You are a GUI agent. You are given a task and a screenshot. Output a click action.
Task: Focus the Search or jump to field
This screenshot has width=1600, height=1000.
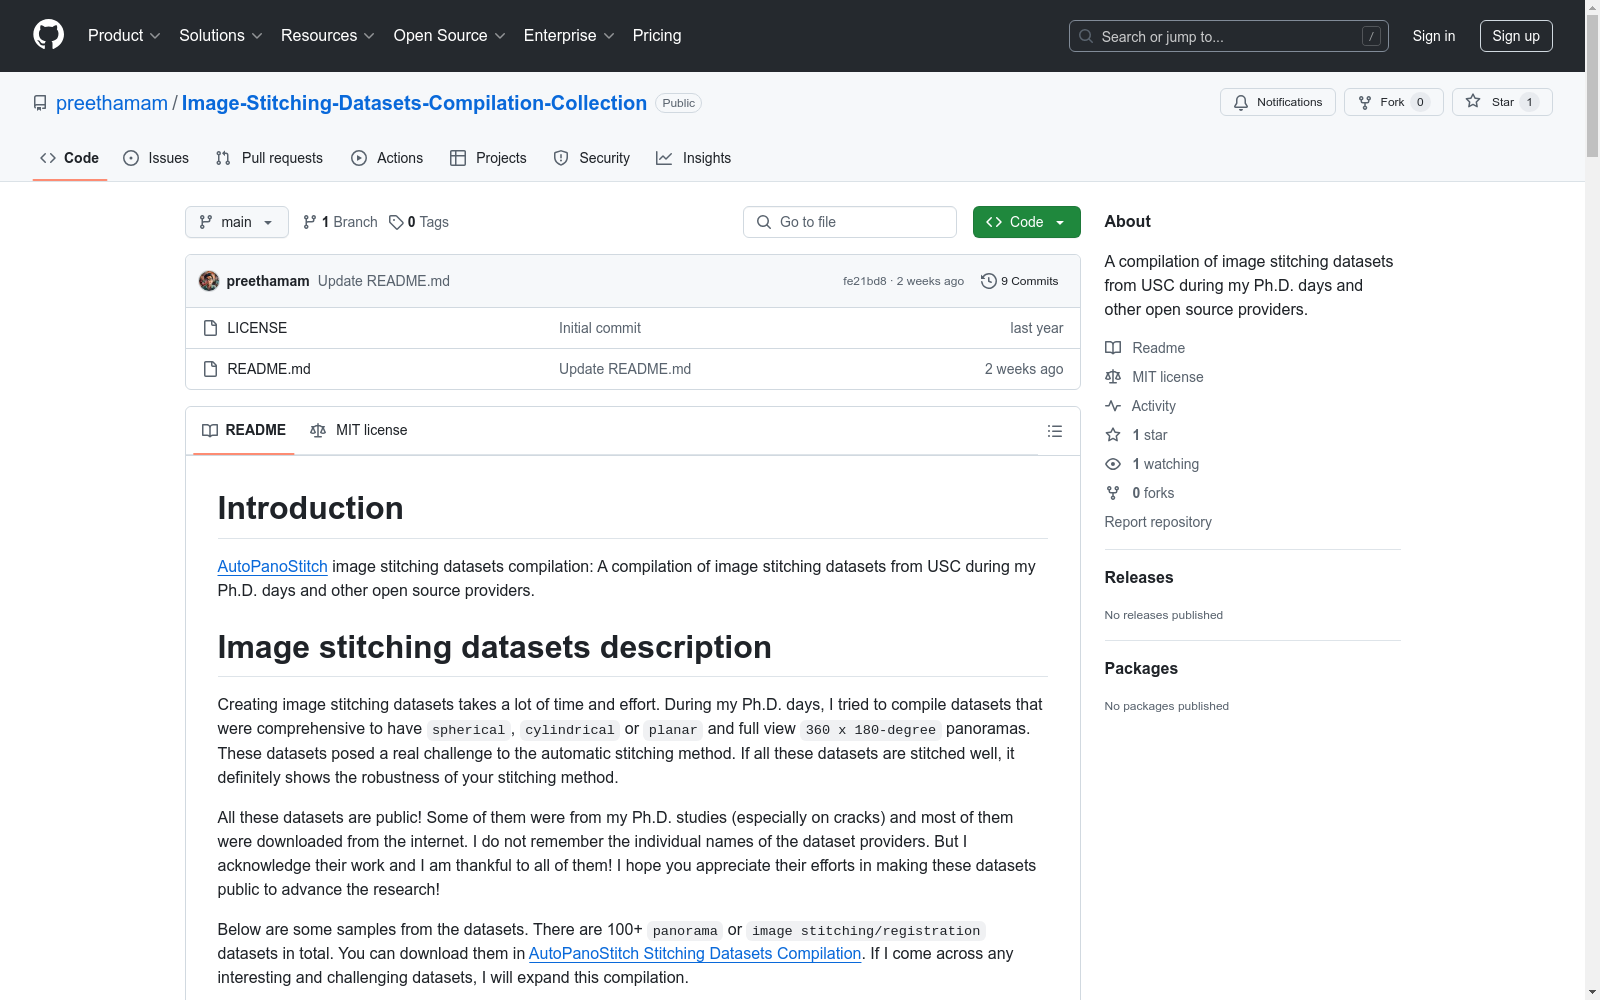[1229, 36]
